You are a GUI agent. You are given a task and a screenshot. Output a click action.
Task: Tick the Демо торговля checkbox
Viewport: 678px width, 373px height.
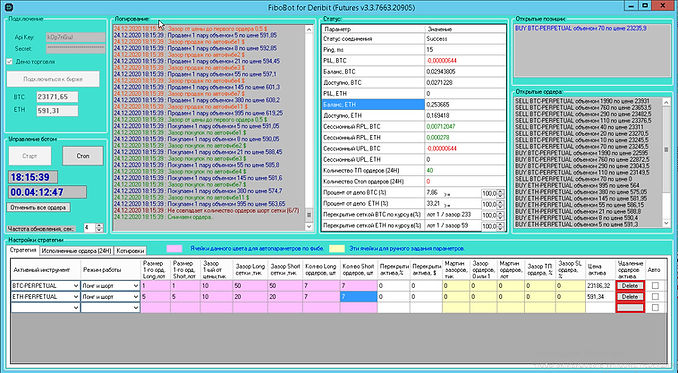[x=10, y=62]
